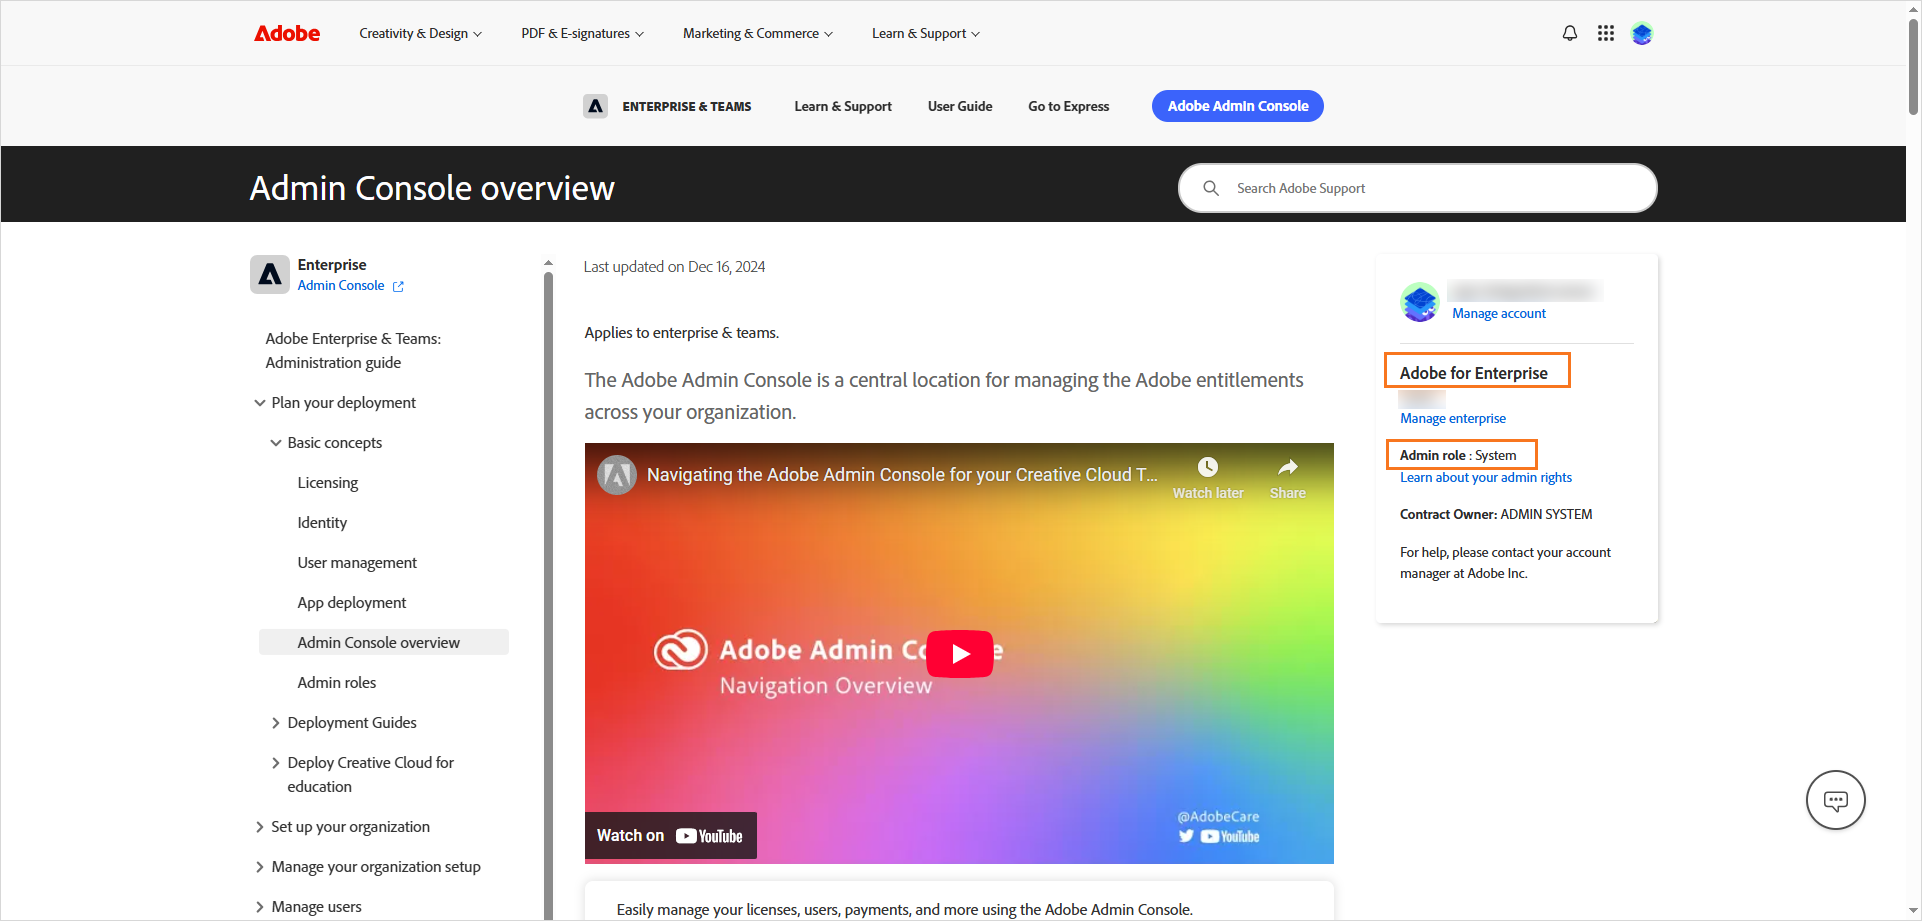Click the sidebar vertical scrollbar
Screen dimensions: 1922x921
pos(548,595)
